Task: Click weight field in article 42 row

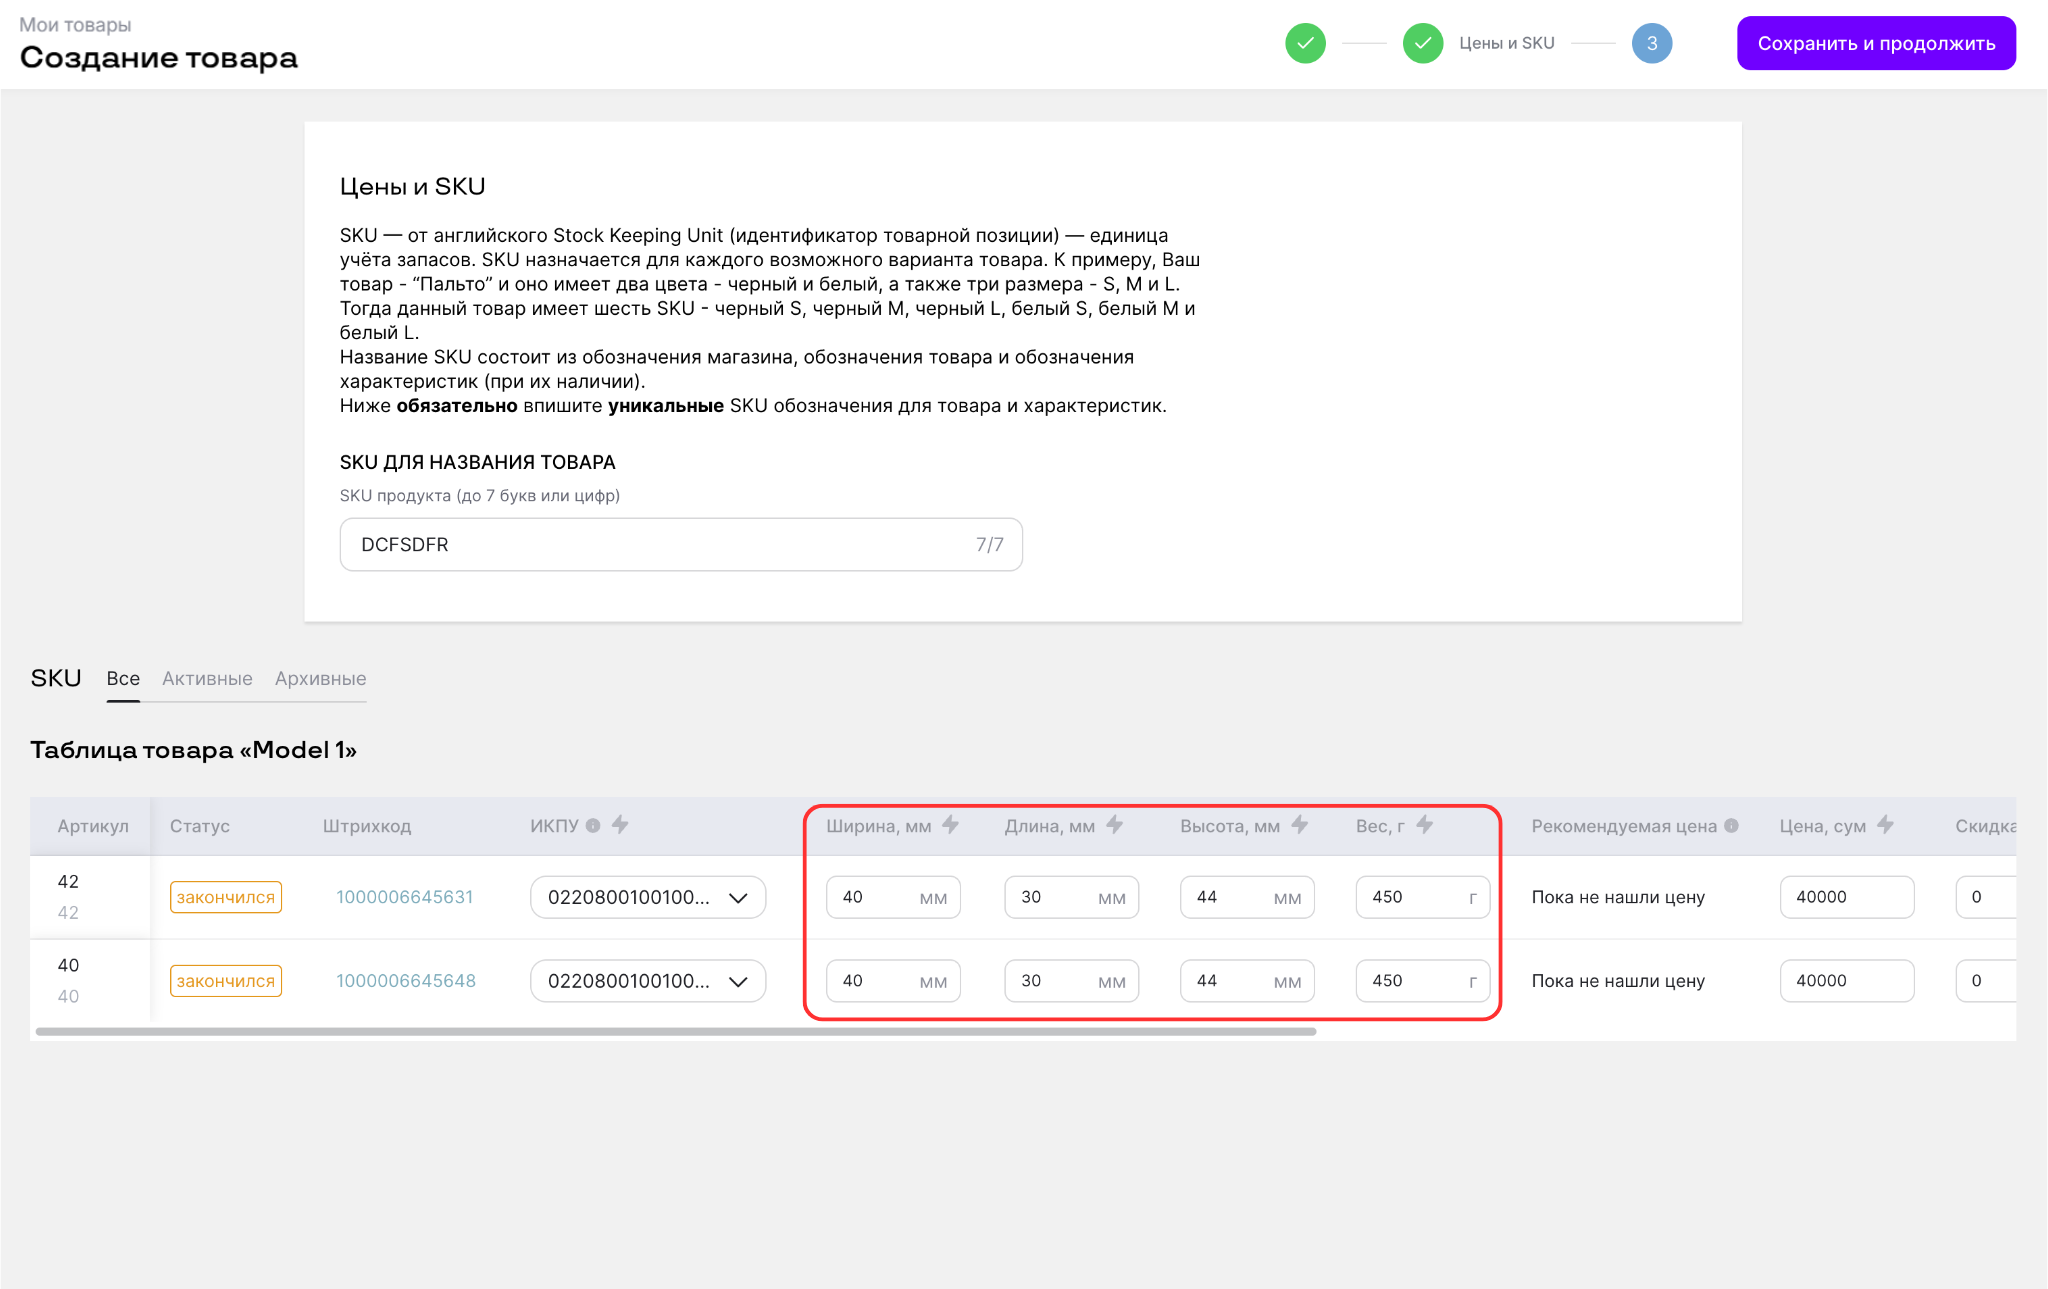Action: (1423, 897)
